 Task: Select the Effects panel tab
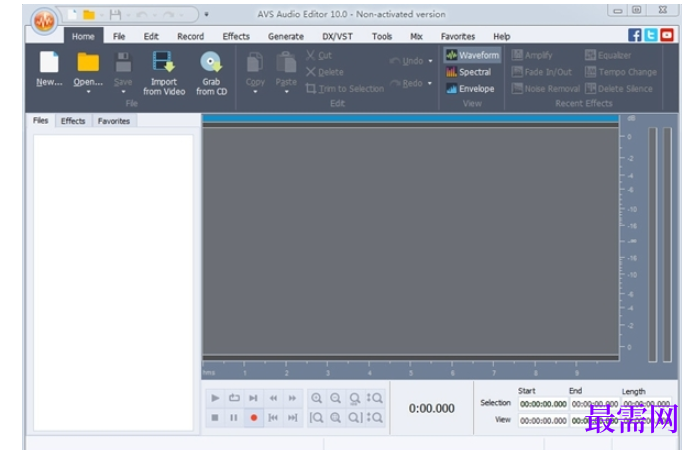point(73,121)
